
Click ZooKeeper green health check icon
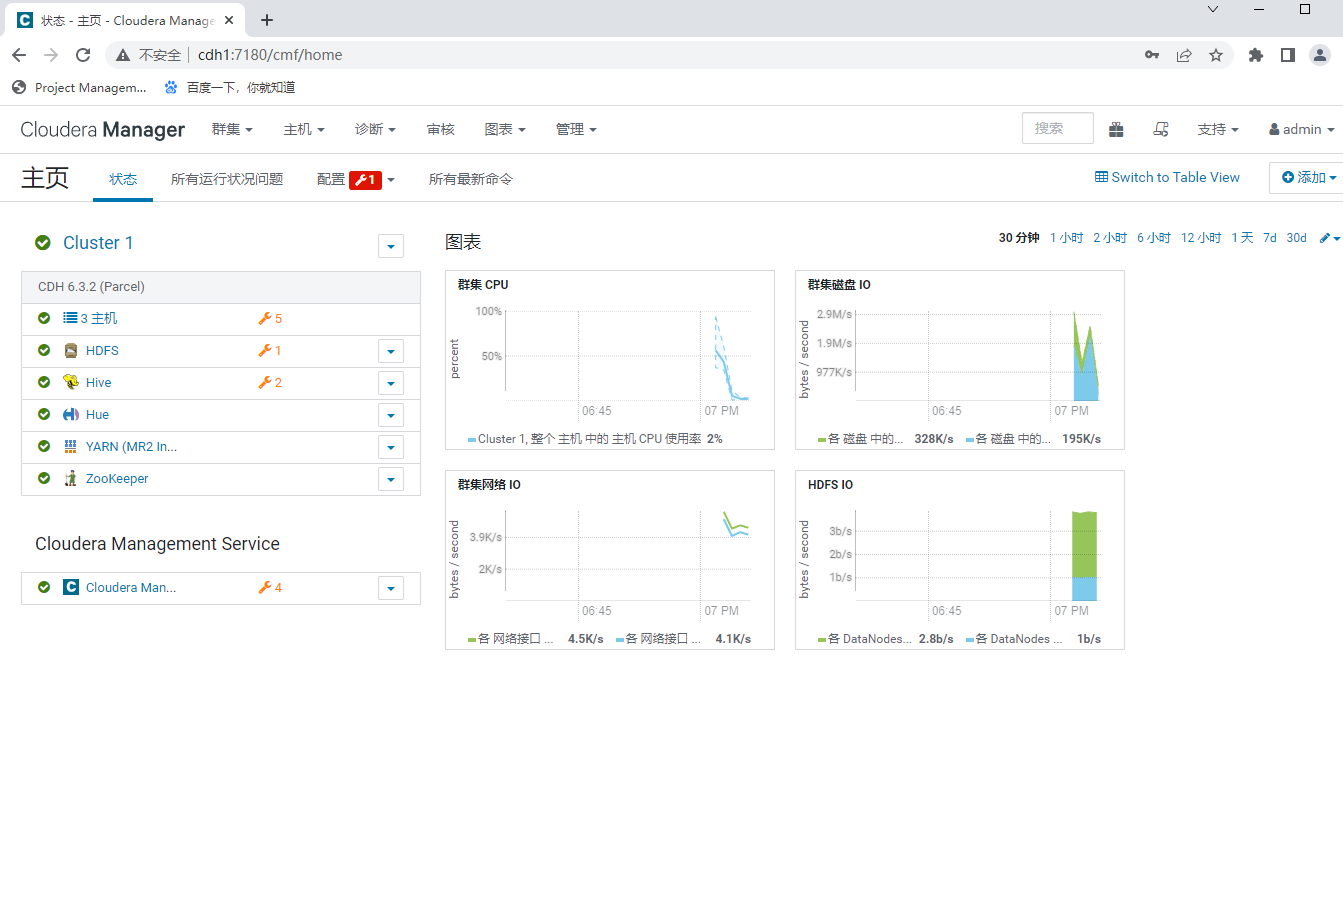(x=44, y=478)
